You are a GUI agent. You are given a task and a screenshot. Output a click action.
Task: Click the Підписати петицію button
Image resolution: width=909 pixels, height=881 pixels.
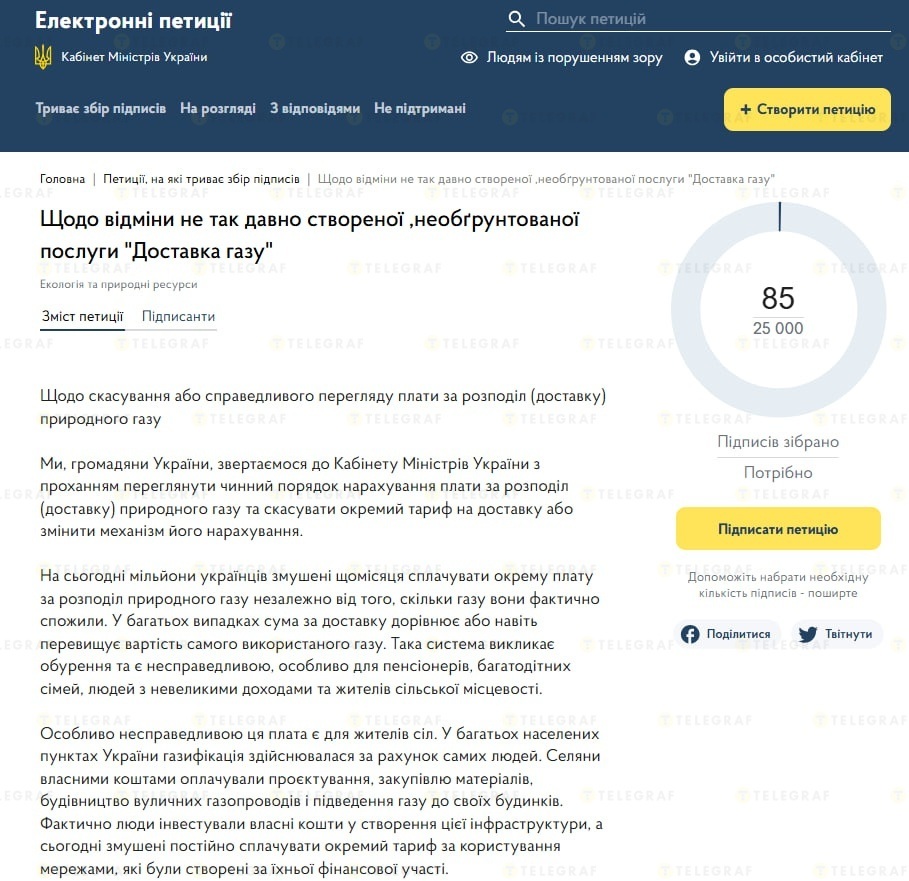click(x=778, y=529)
